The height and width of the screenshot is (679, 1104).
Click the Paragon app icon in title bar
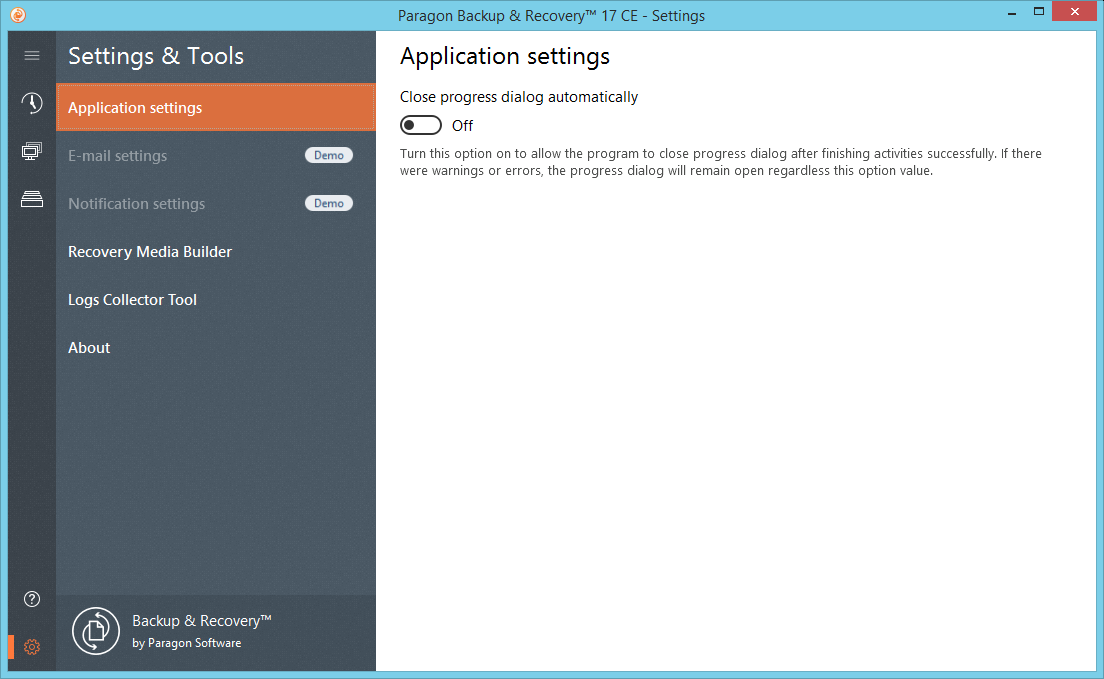18,15
